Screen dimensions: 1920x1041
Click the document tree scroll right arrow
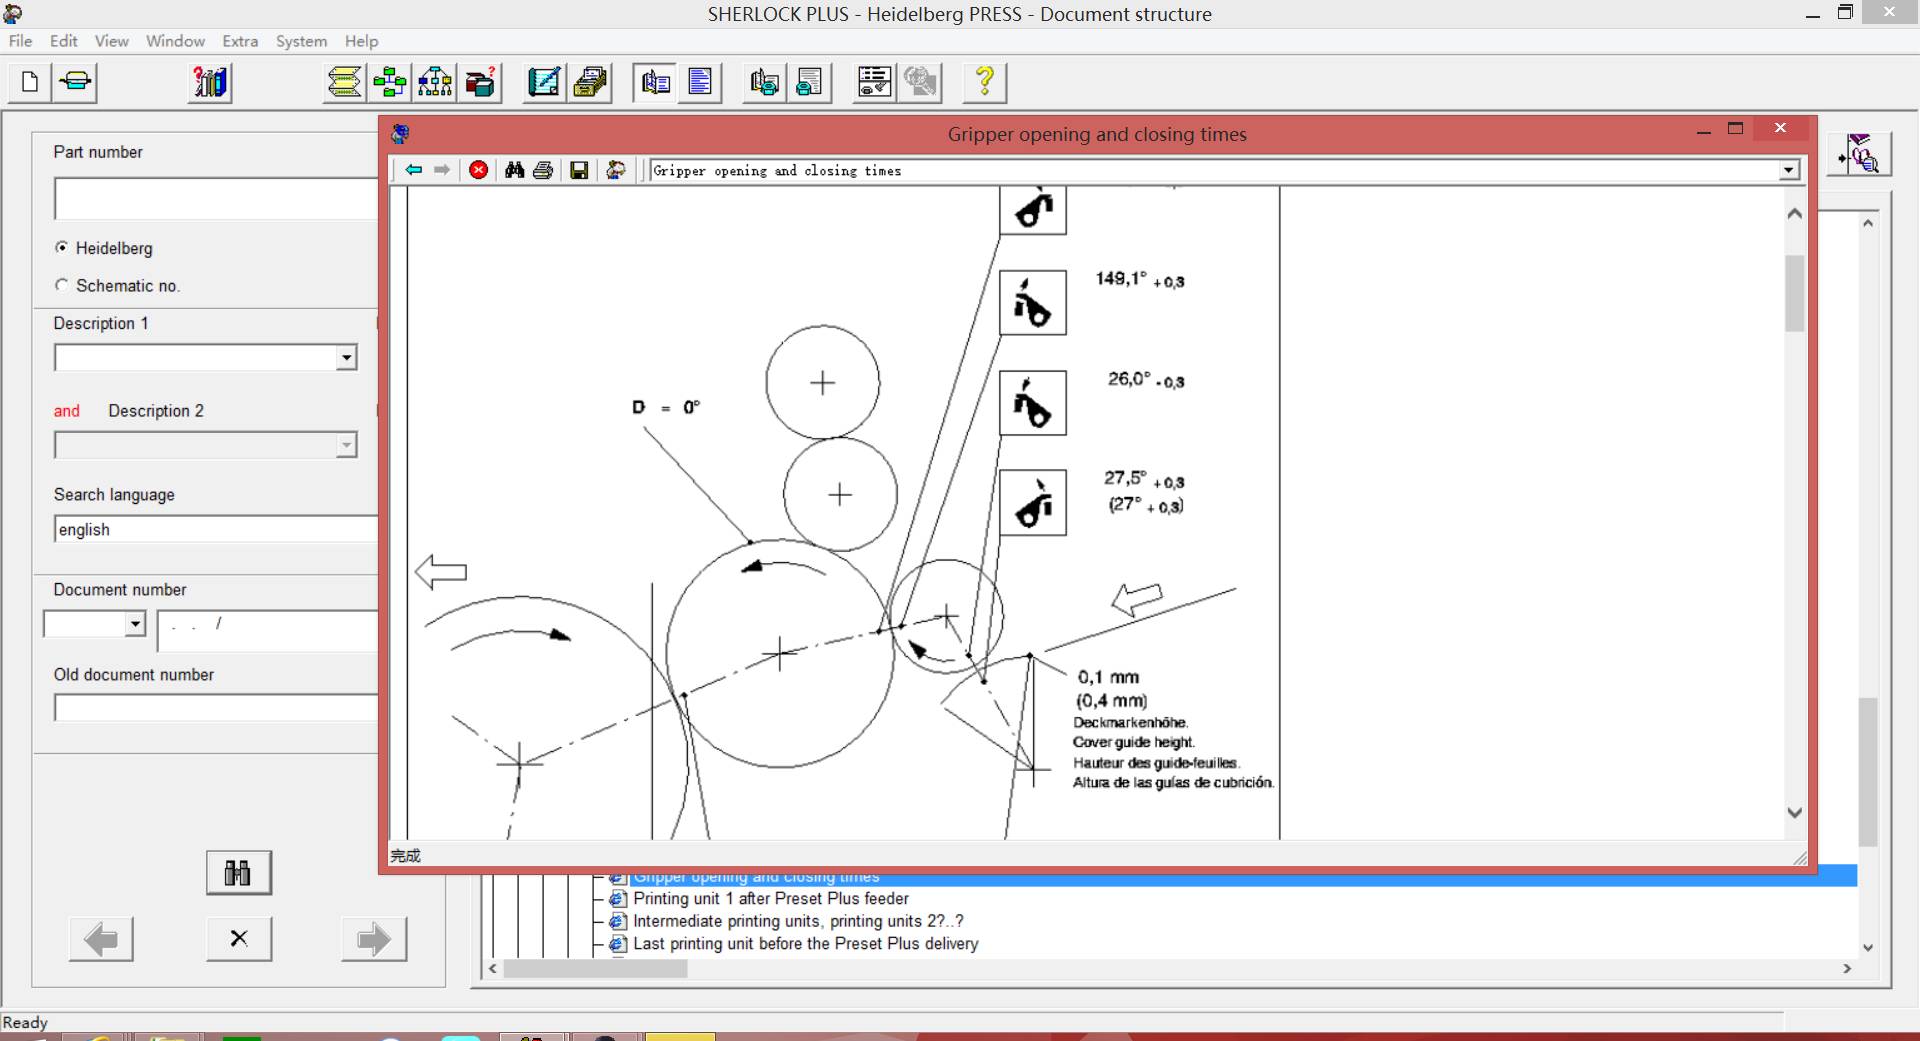(x=1846, y=969)
